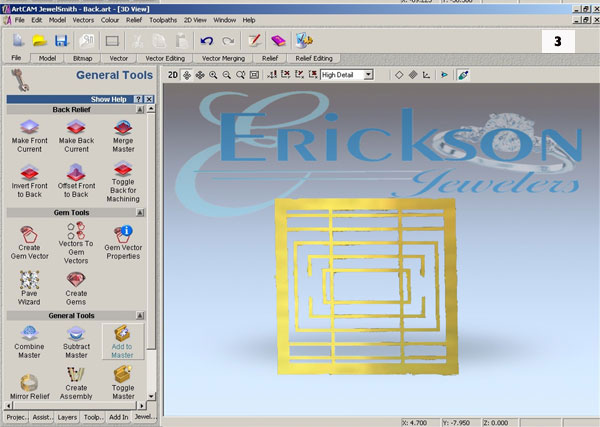
Task: Zoom in on the 3D view
Action: (213, 75)
